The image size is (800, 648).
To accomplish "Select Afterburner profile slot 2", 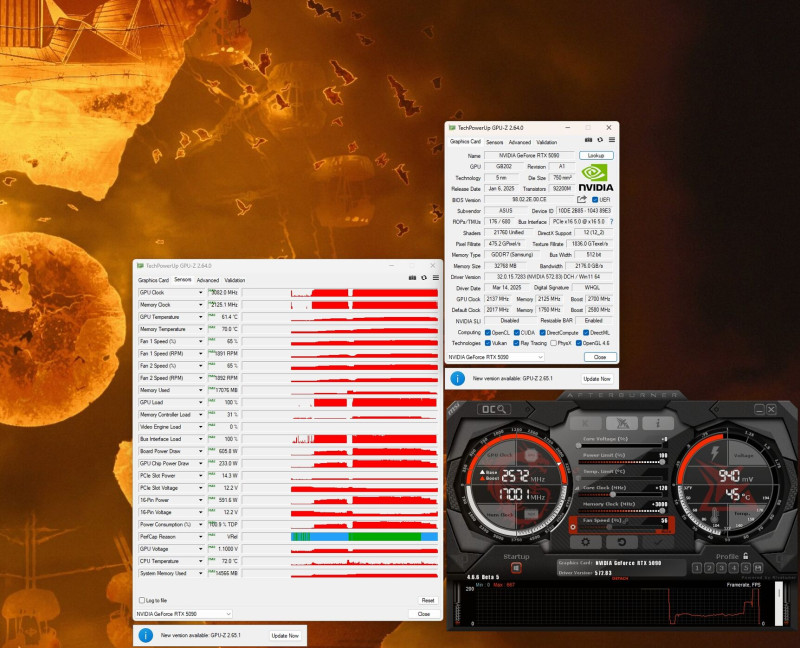I will point(709,567).
